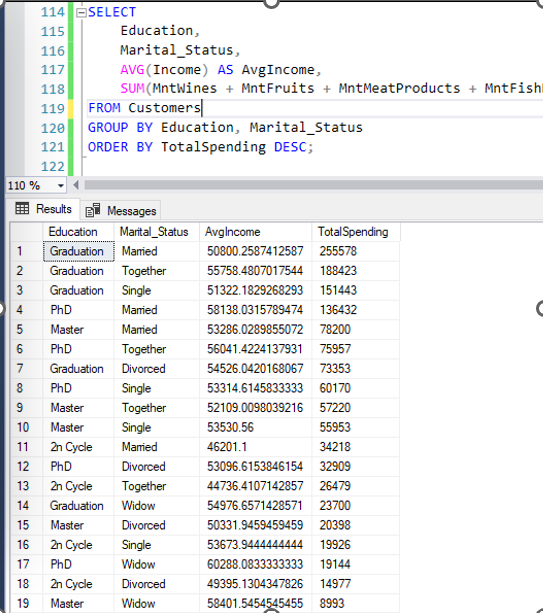Click AvgIncome value 55758.4807017544
The width and height of the screenshot is (543, 613).
pyautogui.click(x=255, y=271)
